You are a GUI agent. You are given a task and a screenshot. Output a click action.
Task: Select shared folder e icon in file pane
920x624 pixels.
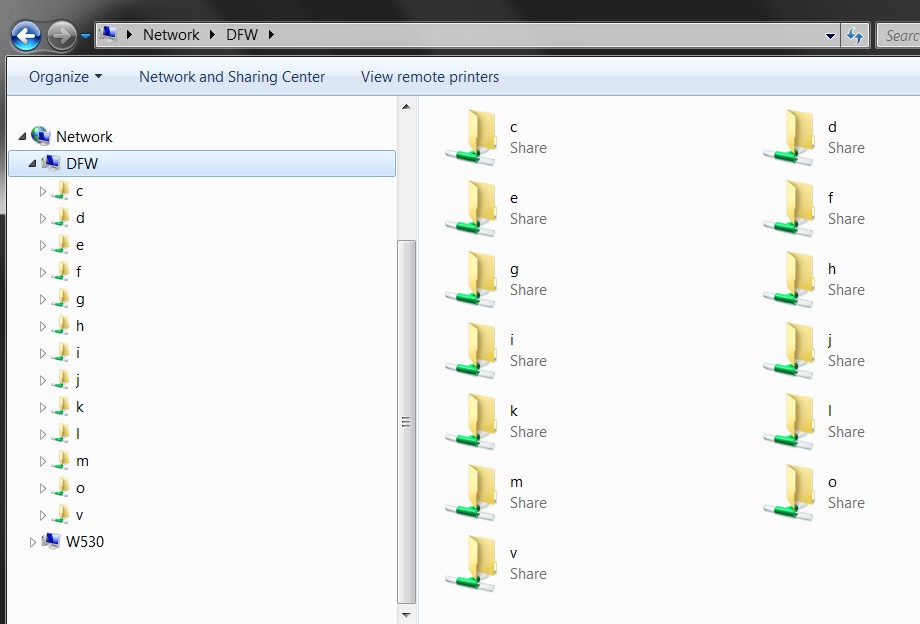click(471, 208)
